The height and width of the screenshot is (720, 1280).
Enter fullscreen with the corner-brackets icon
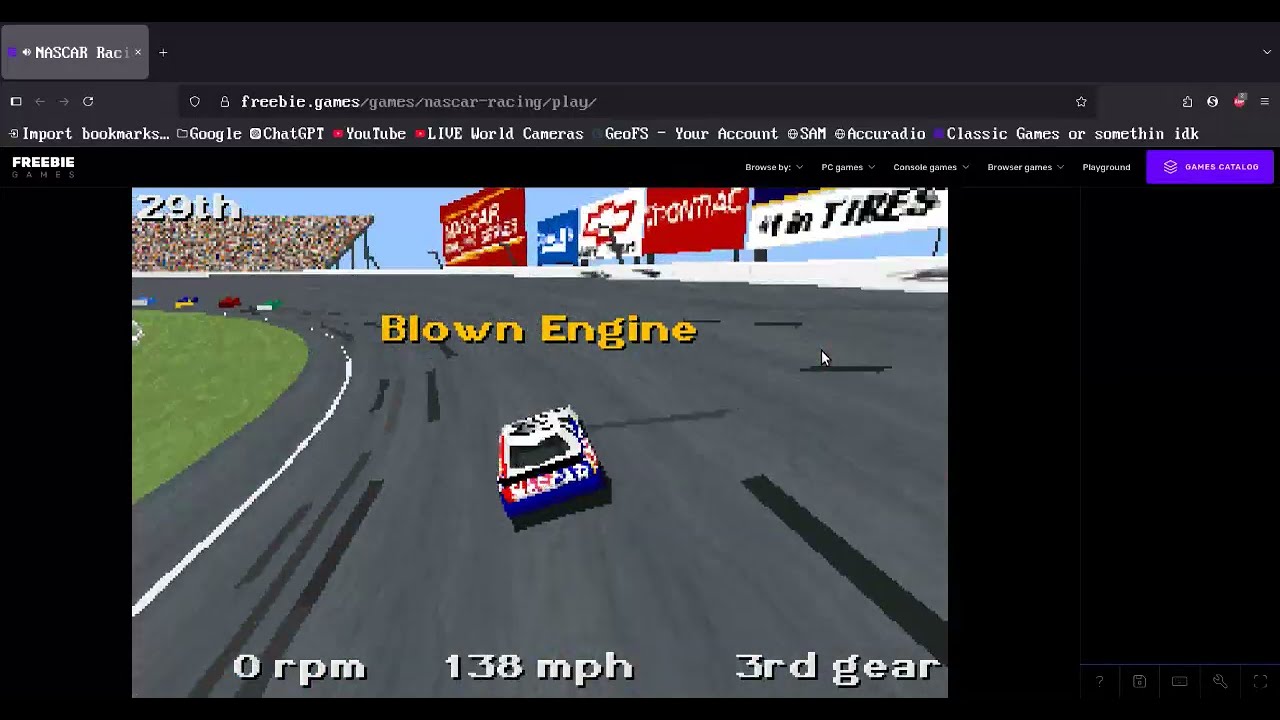point(1260,682)
